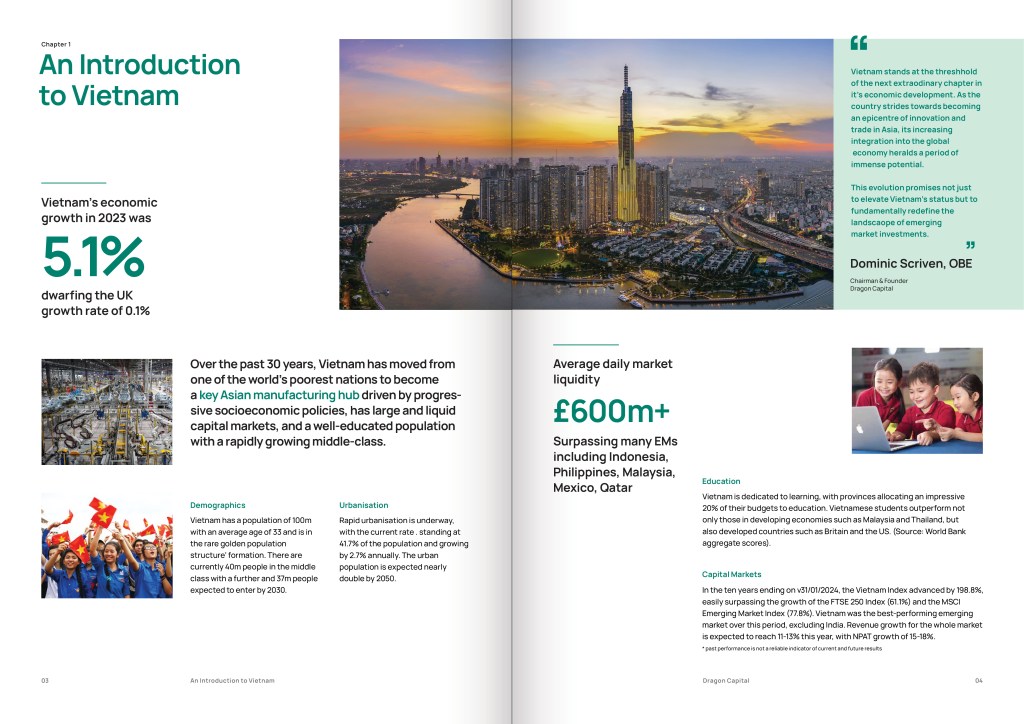
Task: Click the "Average daily market liquidity" heading
Action: (x=612, y=372)
